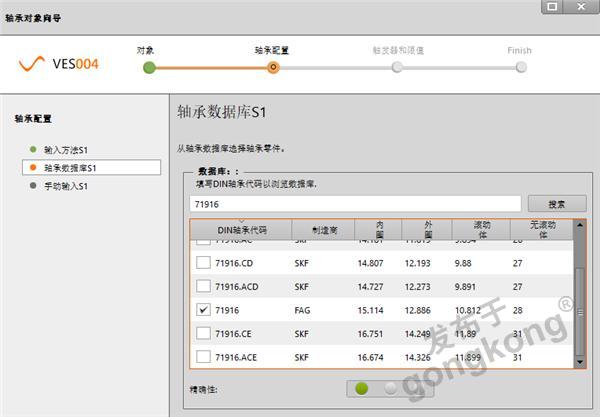Click the green 精确性 indicator
This screenshot has width=600, height=417.
click(x=362, y=388)
